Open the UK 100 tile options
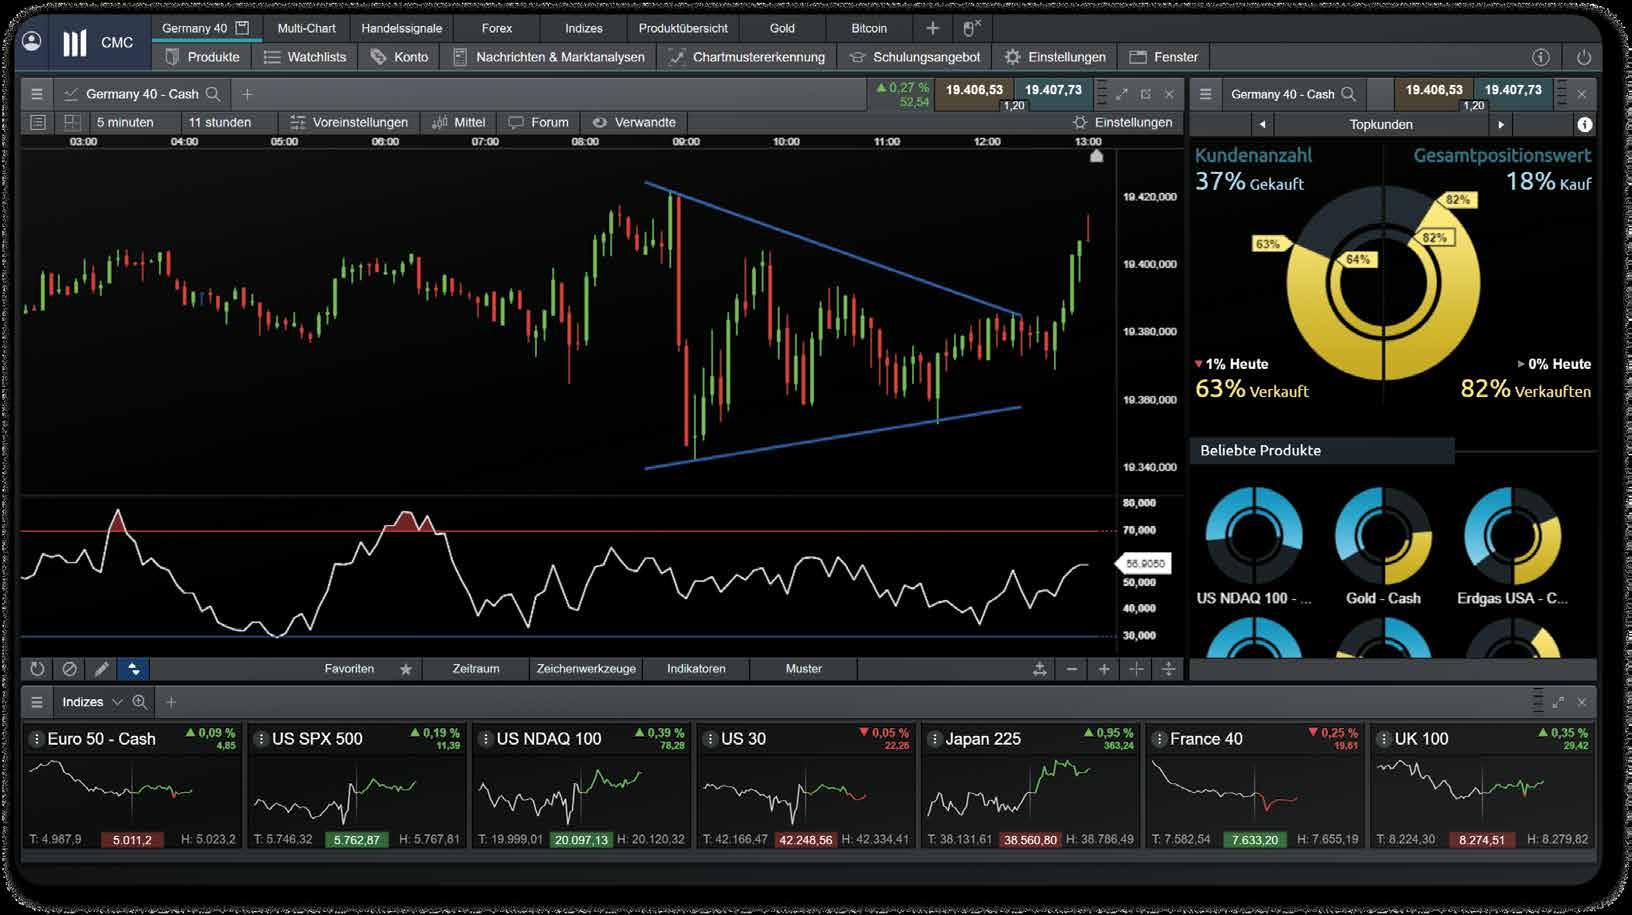Screen dimensions: 1632x915 tap(1383, 739)
